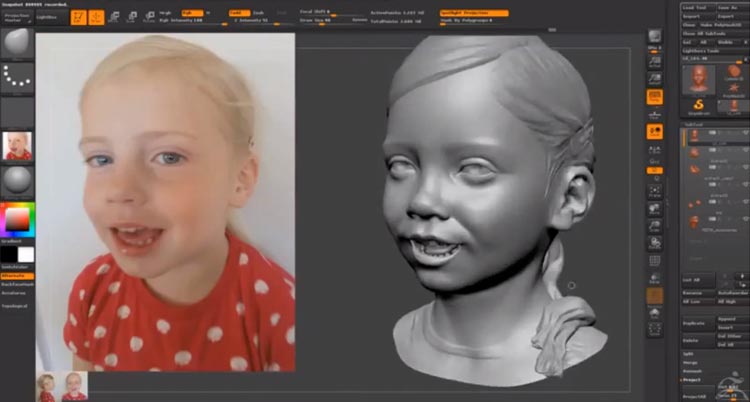This screenshot has width=750, height=402.
Task: Toggle the orange Rgb channel button
Action: (x=192, y=13)
